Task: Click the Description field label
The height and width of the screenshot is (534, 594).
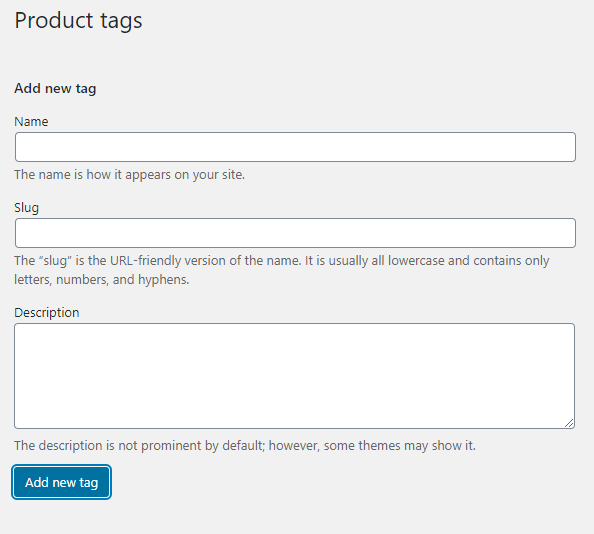Action: [47, 312]
